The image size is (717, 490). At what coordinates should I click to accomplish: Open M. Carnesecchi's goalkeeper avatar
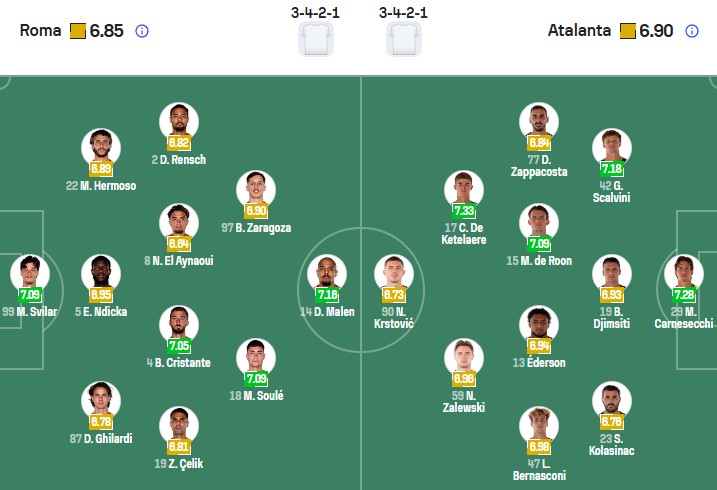[x=685, y=273]
